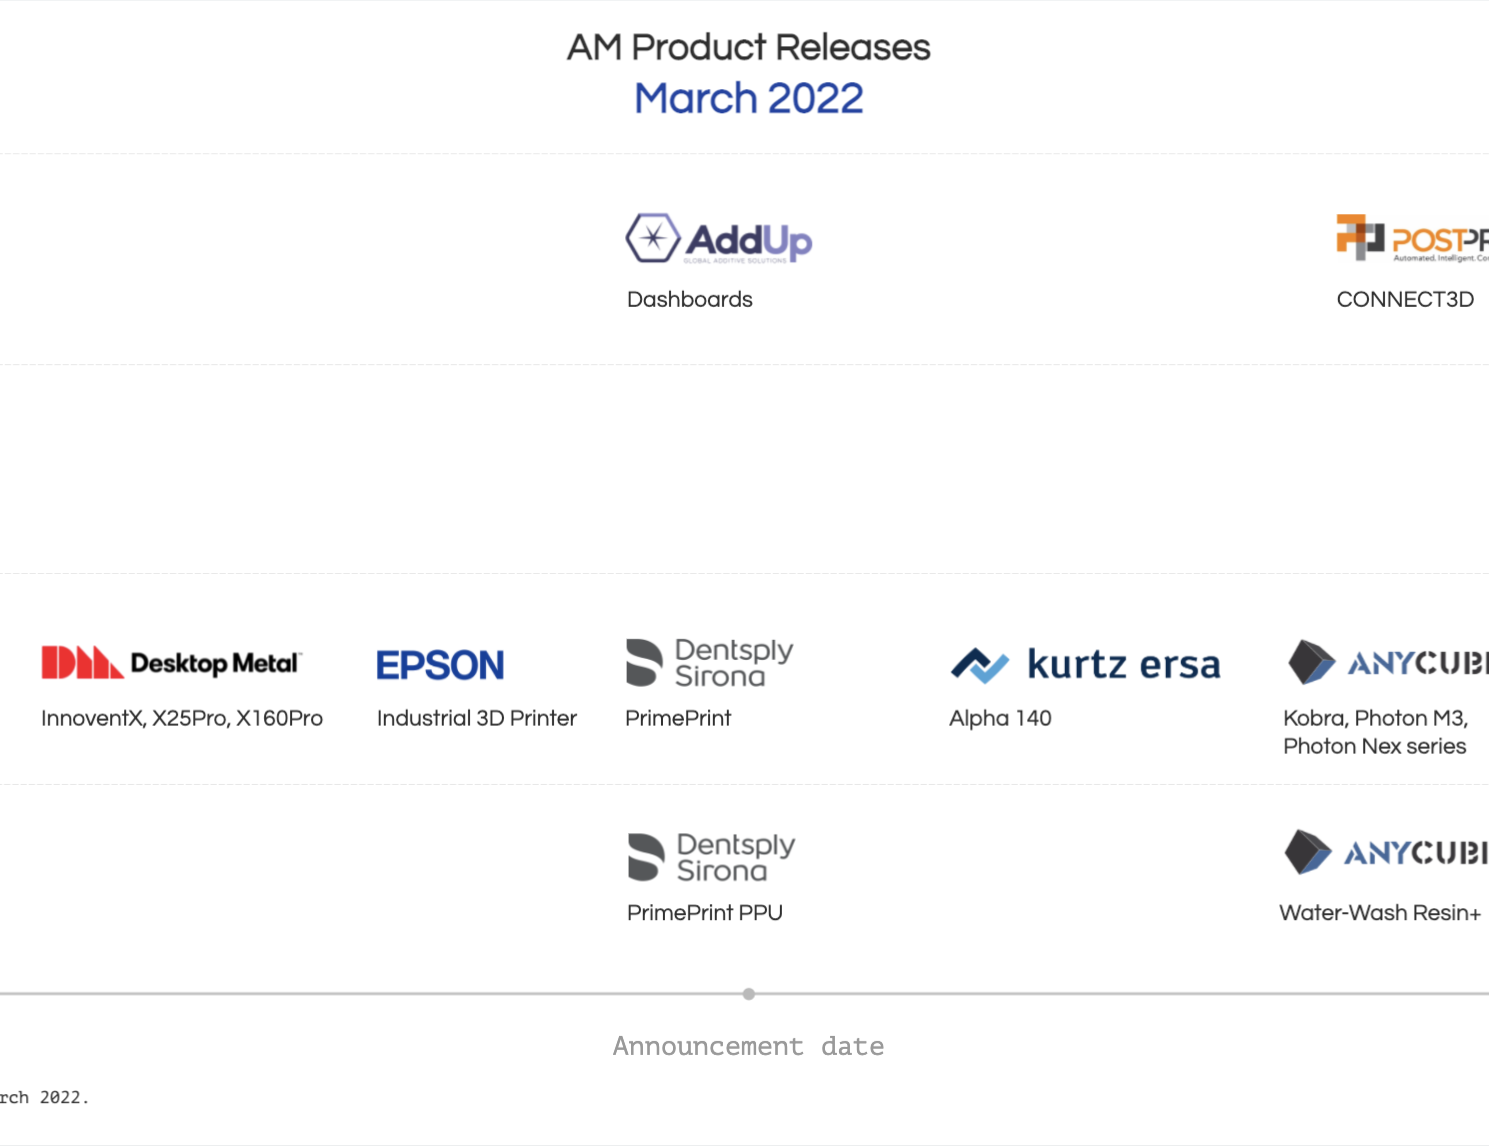The height and width of the screenshot is (1146, 1489).
Task: Open the Dashboards release entry
Action: (x=689, y=299)
